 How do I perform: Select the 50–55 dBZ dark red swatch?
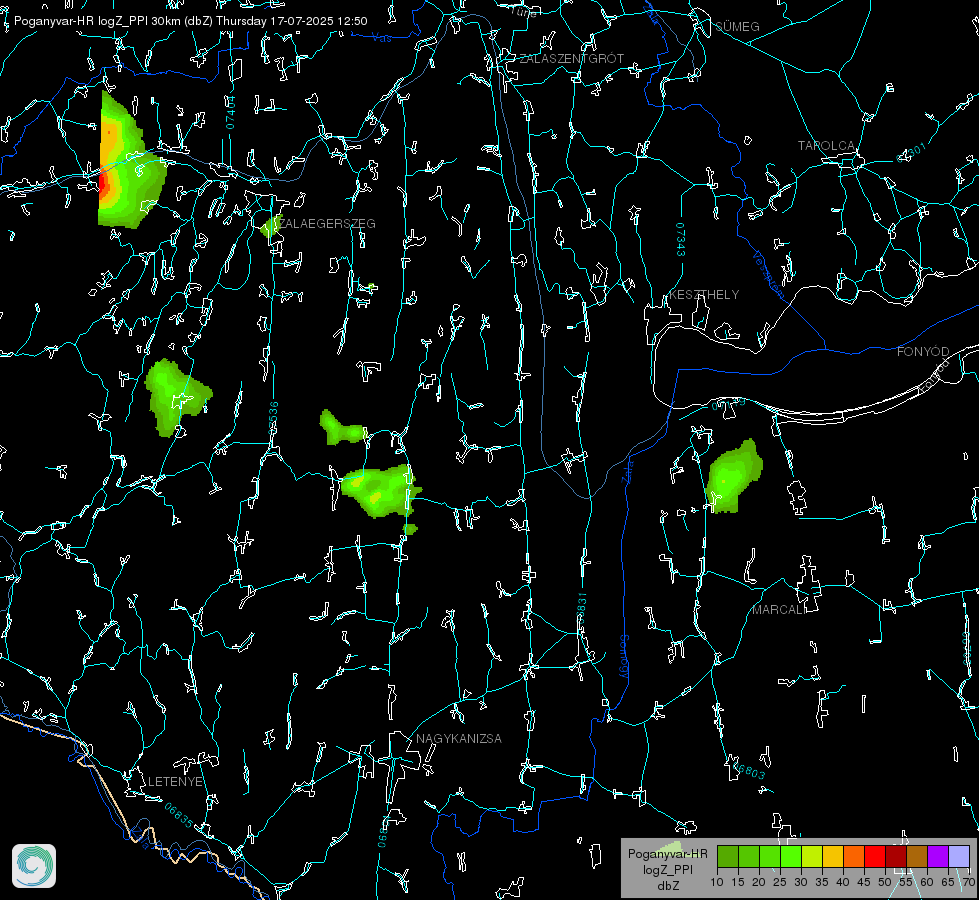pos(896,856)
